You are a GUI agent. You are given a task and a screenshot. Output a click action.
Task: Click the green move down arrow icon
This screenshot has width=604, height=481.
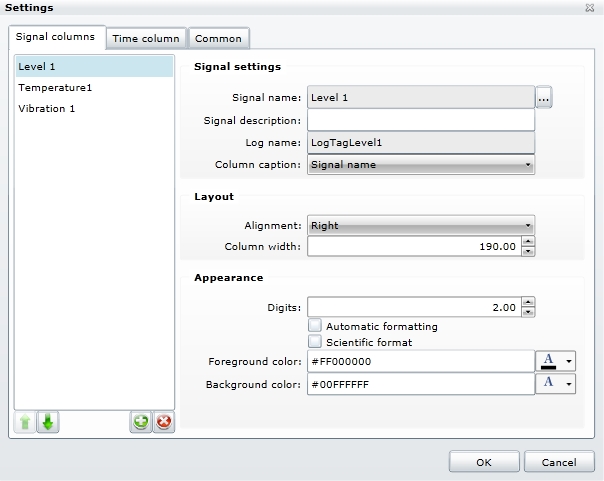coord(48,423)
